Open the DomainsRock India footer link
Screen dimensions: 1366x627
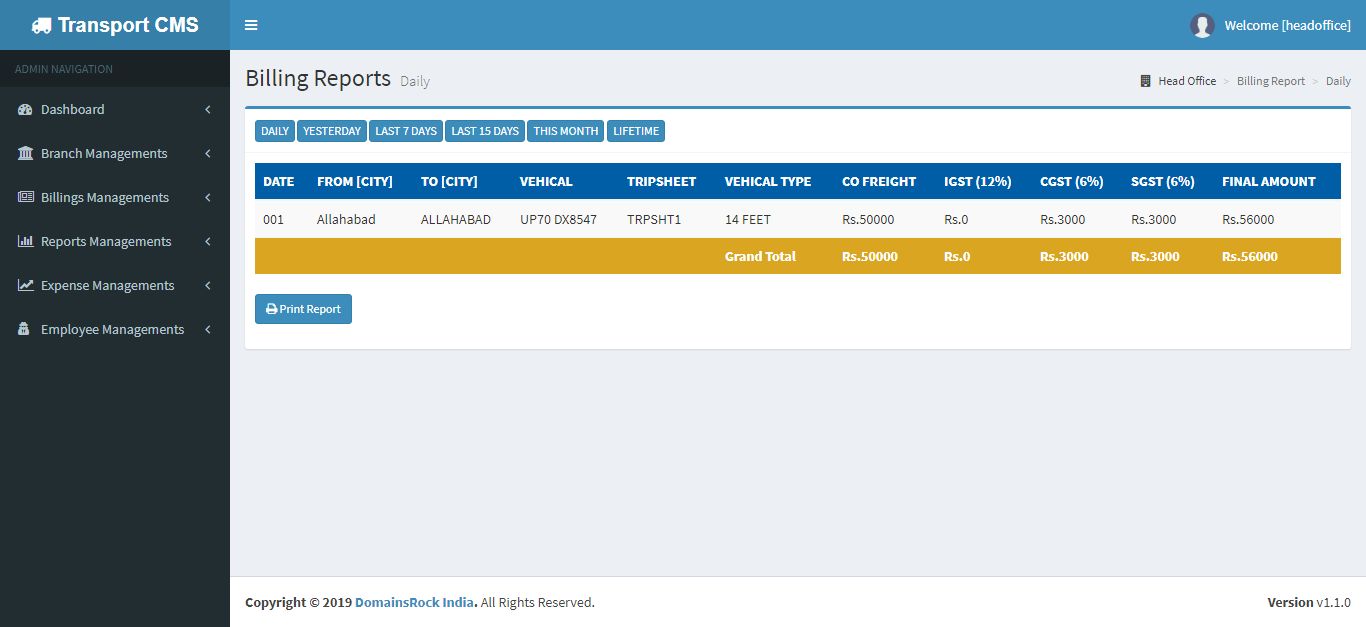point(415,602)
